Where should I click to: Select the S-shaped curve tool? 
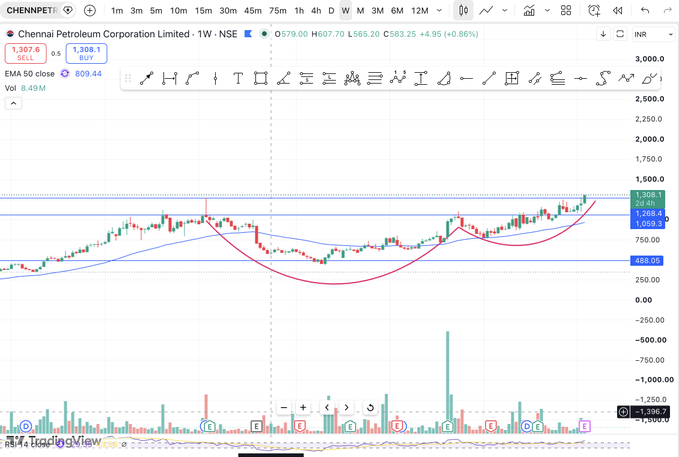603,78
